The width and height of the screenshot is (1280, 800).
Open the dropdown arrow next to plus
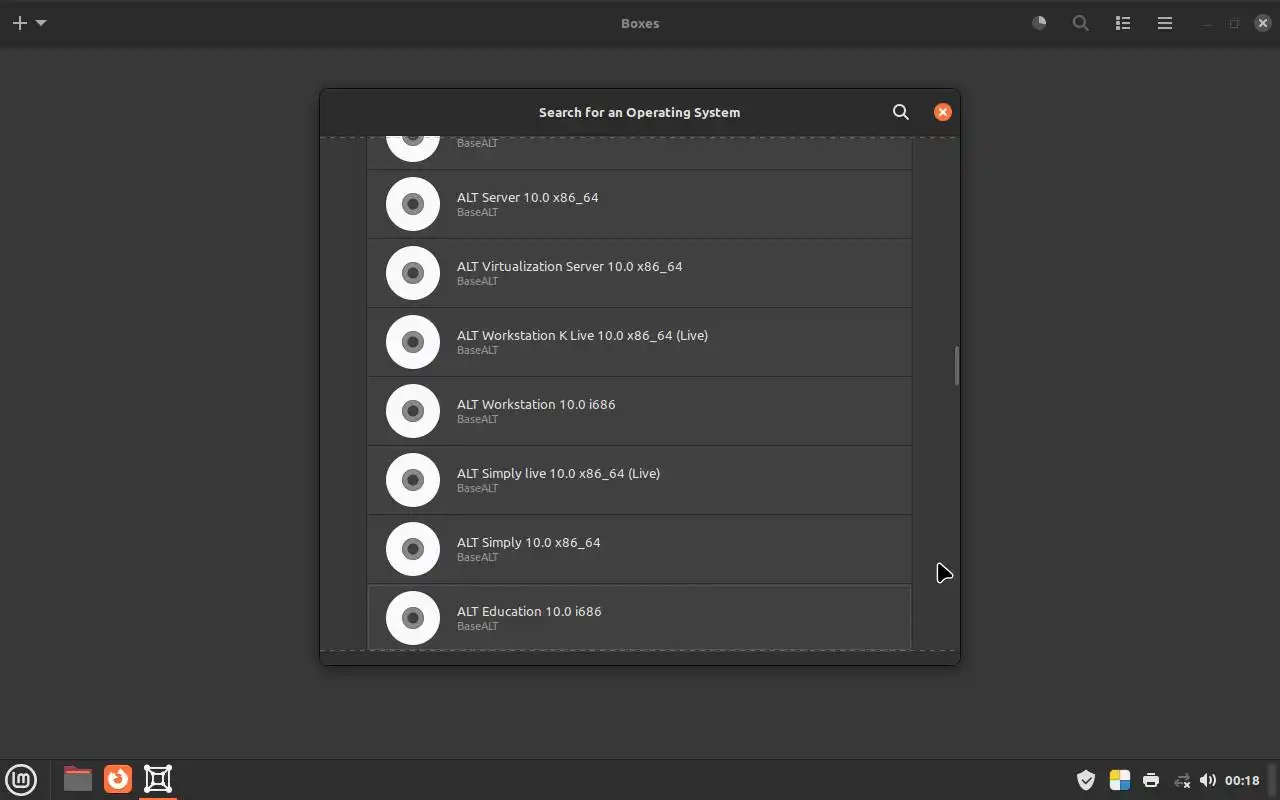41,23
